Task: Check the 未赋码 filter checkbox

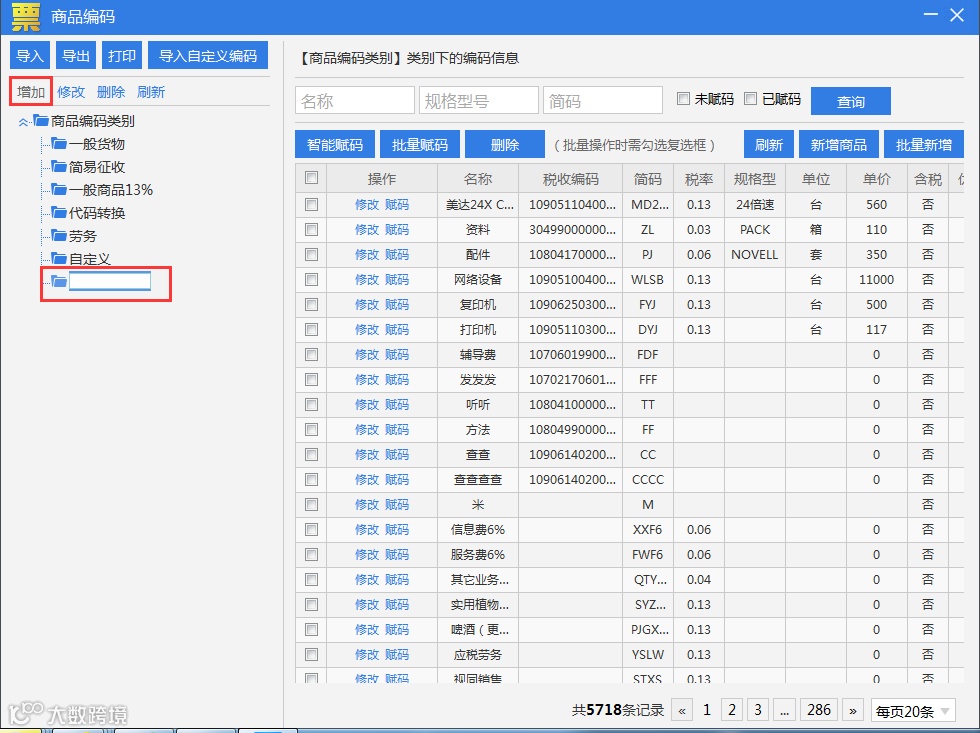Action: point(684,99)
